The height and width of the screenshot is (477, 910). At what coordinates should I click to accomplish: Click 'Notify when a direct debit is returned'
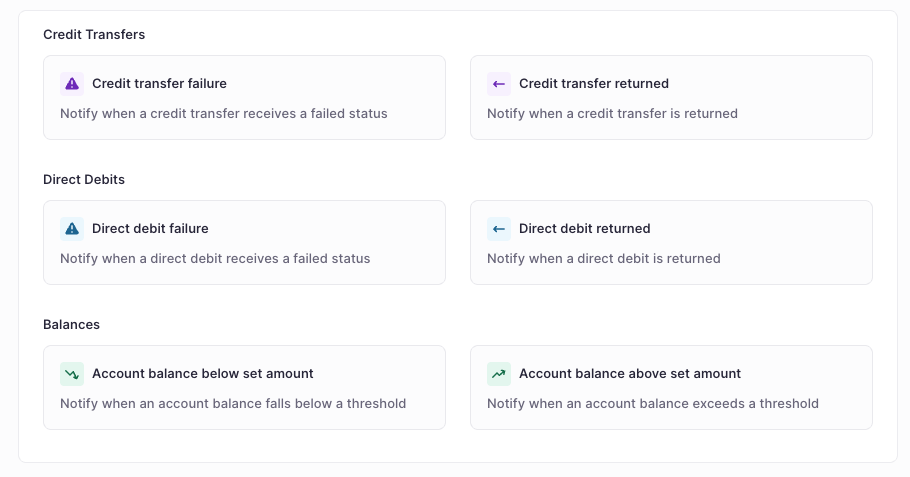point(603,259)
